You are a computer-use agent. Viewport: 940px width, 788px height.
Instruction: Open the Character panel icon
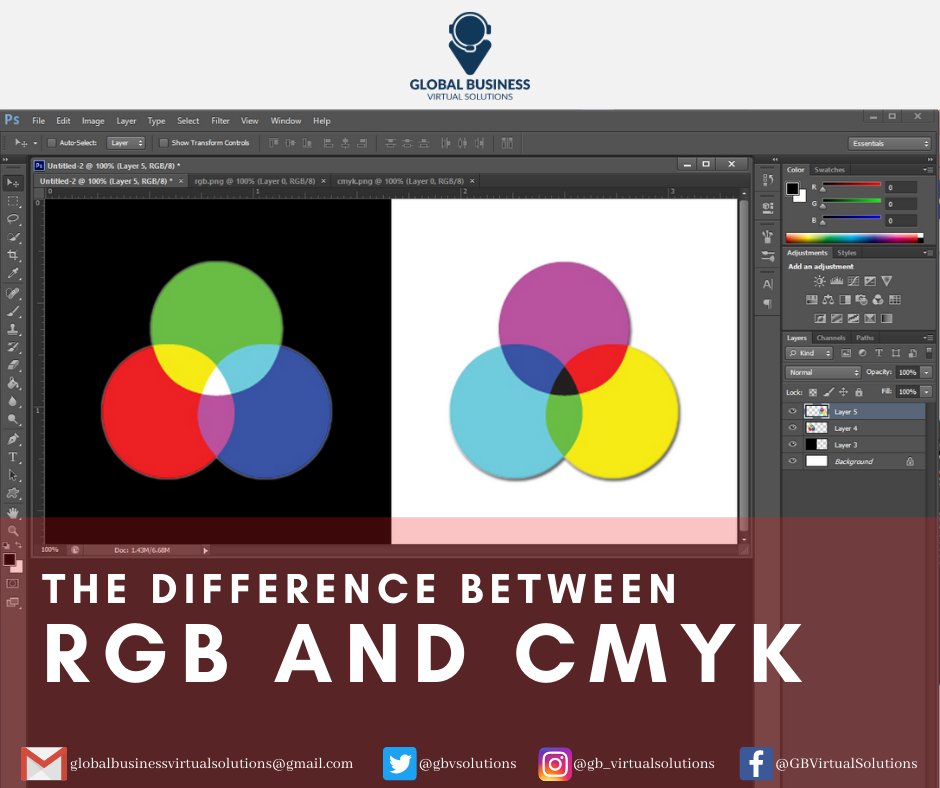coord(767,284)
